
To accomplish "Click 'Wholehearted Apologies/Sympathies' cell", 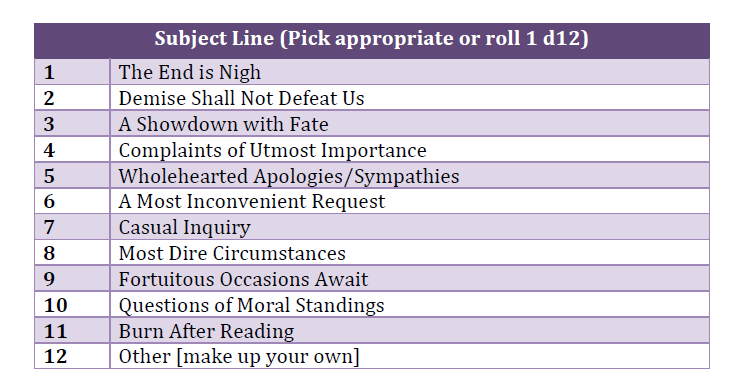I will click(x=410, y=176).
